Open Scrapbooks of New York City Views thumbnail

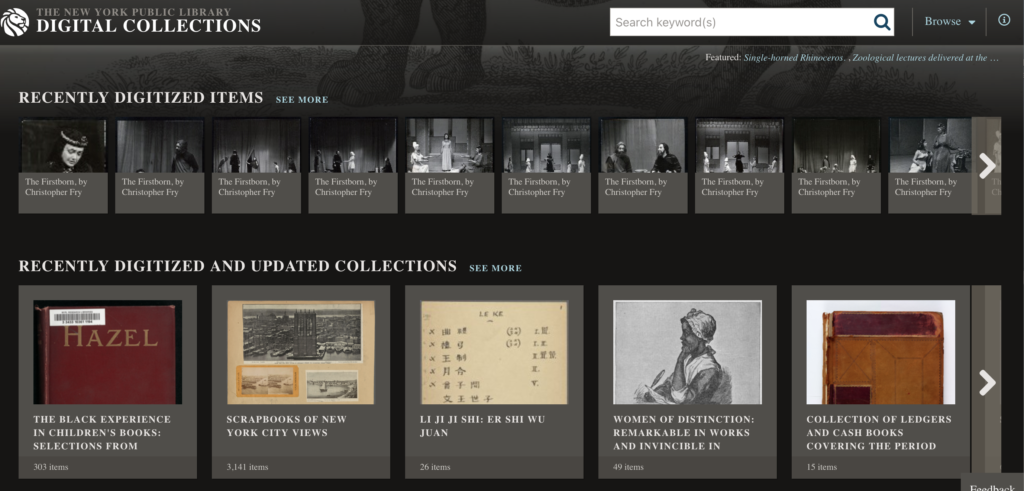click(x=301, y=352)
